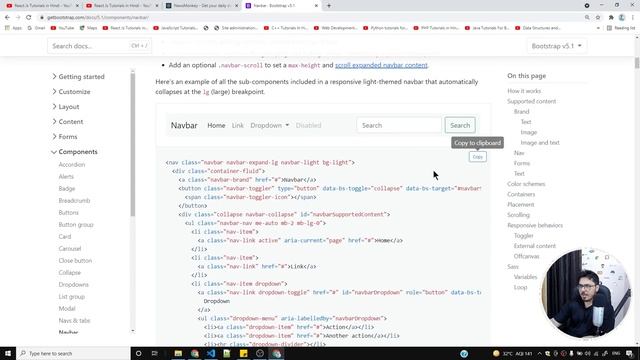This screenshot has width=640, height=360.
Task: Click Link in the example navbar
Action: (x=238, y=125)
